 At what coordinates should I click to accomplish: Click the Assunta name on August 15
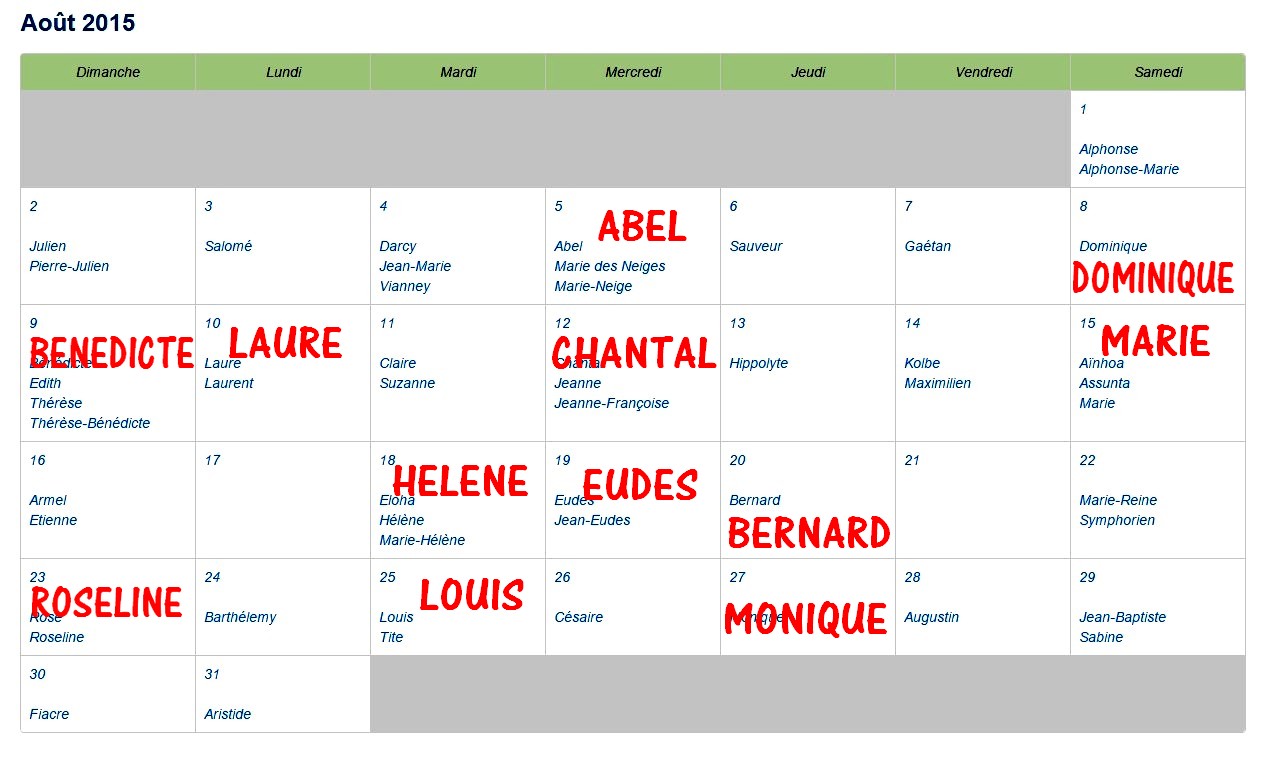1105,383
